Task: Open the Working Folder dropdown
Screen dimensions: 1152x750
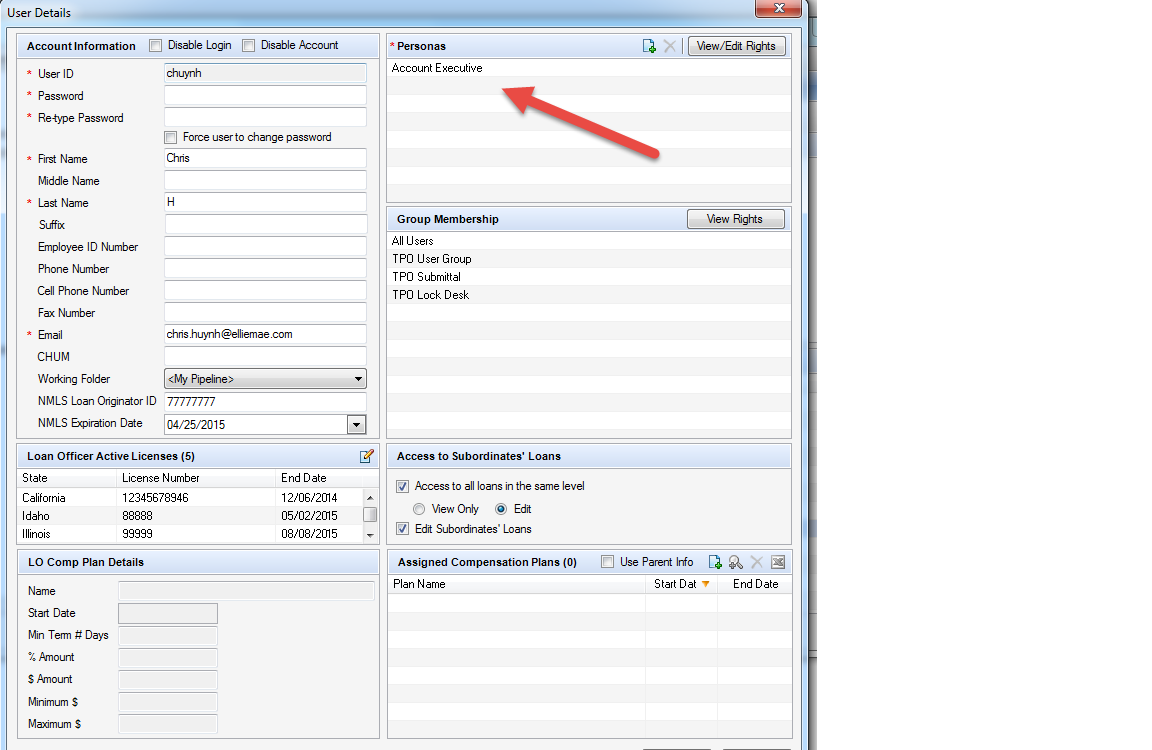Action: pos(358,379)
